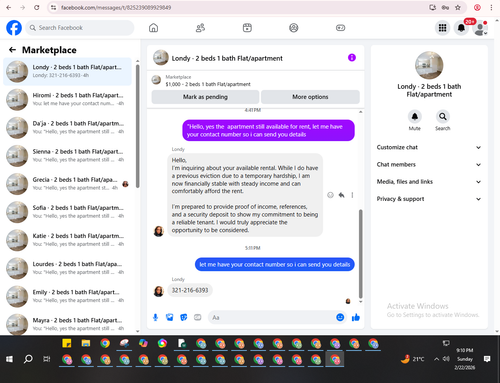Expand Media, files and links section

click(x=429, y=182)
